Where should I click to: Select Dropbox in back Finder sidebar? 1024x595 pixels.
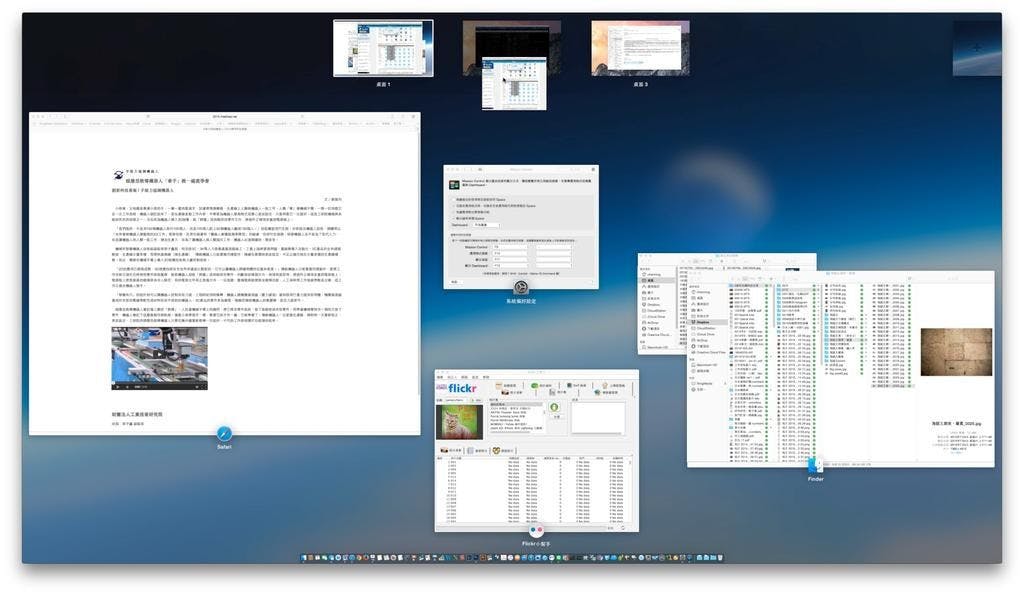point(654,304)
